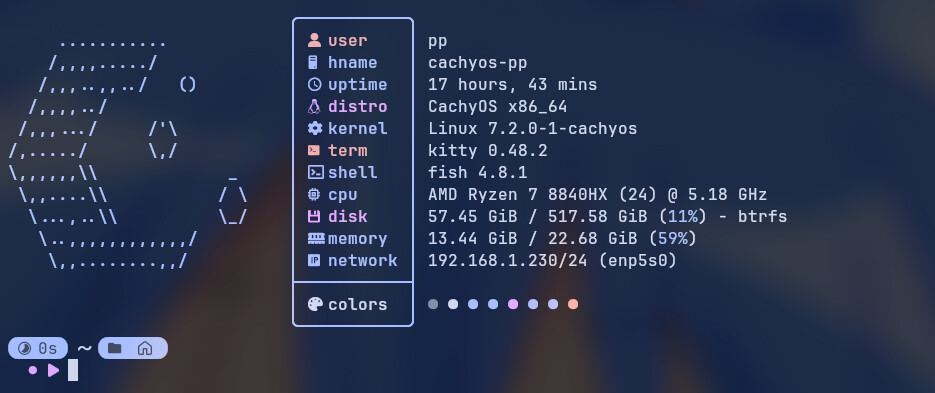Screen dimensions: 935x393
Task: Click the shell prompt icon
Action: click(x=315, y=172)
